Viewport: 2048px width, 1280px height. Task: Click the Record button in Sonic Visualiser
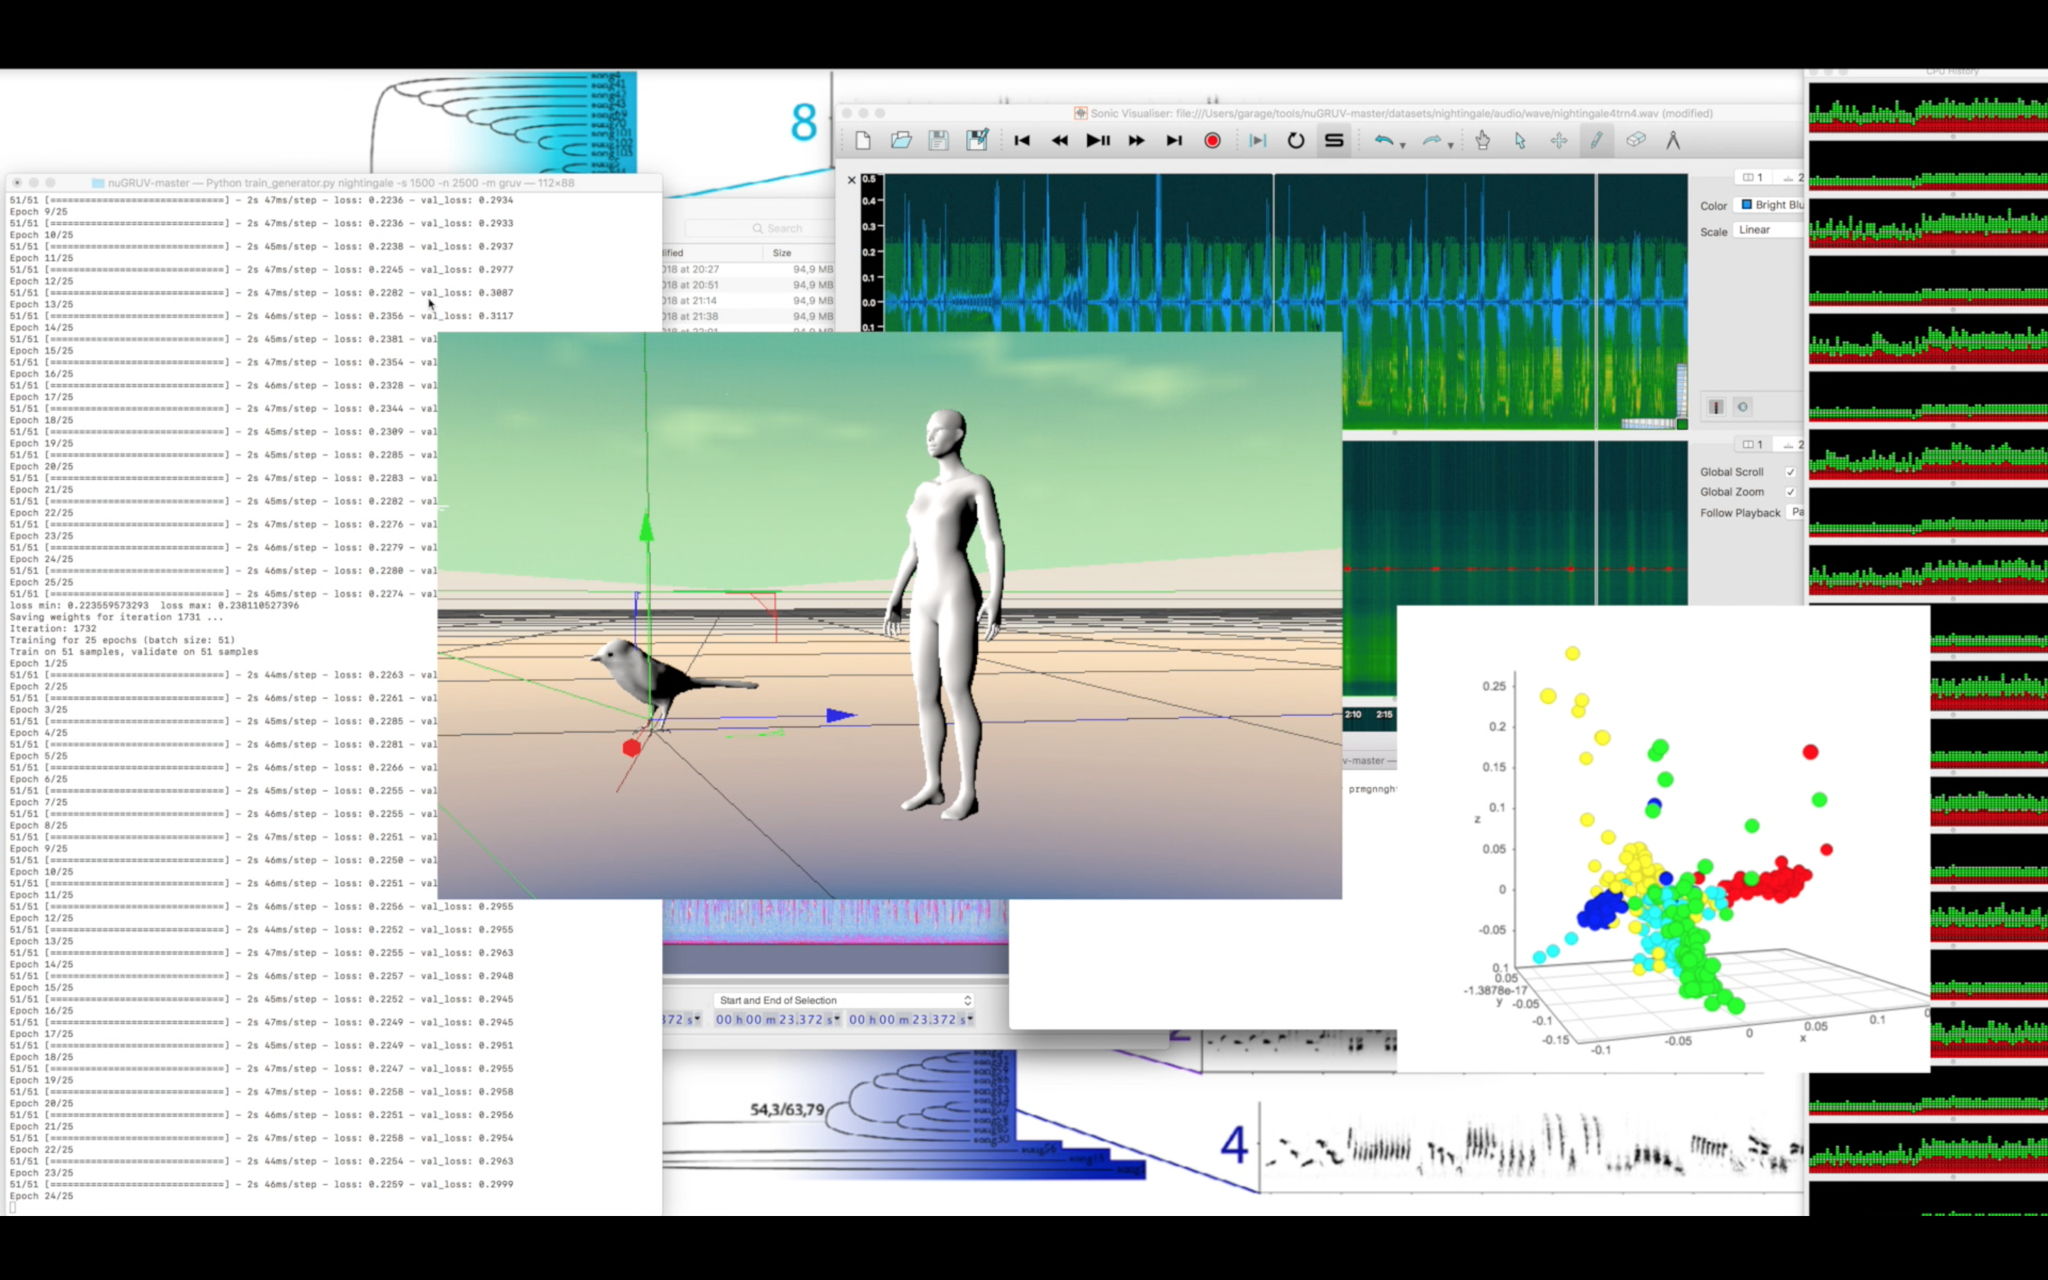(1212, 141)
